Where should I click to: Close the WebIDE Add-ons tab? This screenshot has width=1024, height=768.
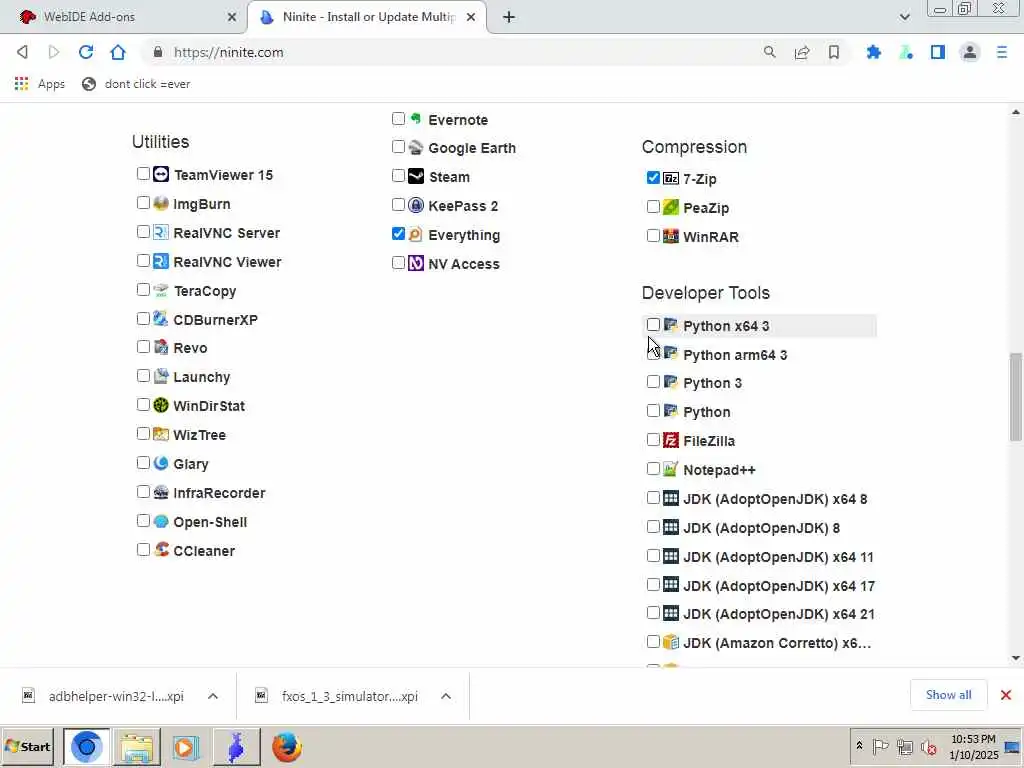tap(232, 18)
